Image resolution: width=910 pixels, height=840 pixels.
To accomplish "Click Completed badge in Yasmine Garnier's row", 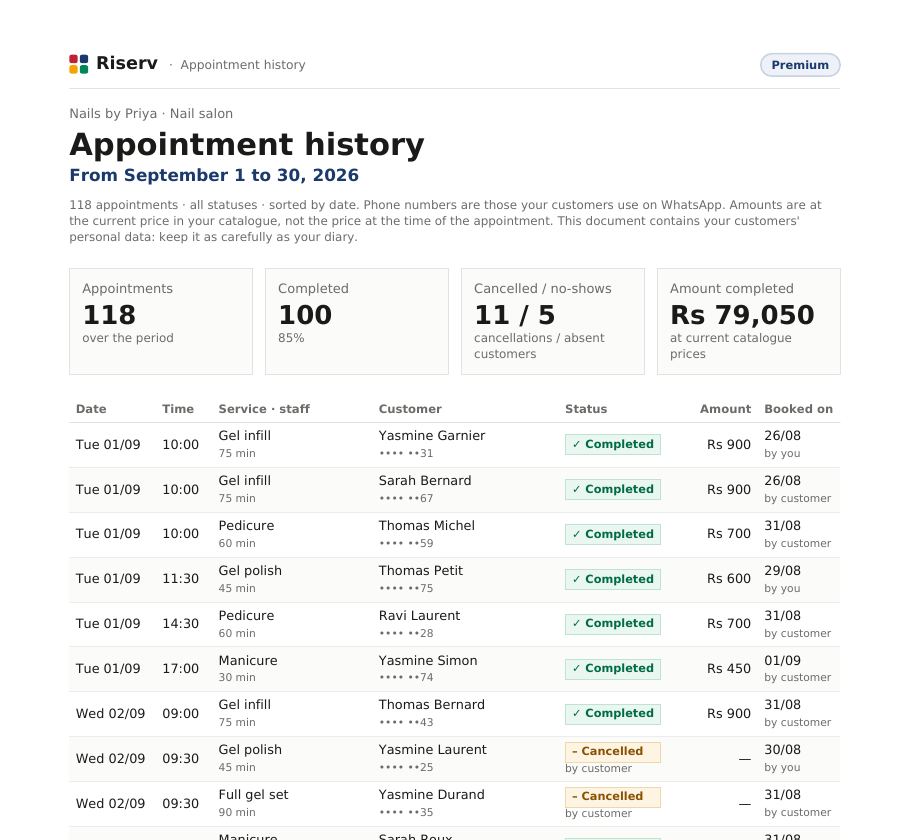I will pyautogui.click(x=613, y=444).
